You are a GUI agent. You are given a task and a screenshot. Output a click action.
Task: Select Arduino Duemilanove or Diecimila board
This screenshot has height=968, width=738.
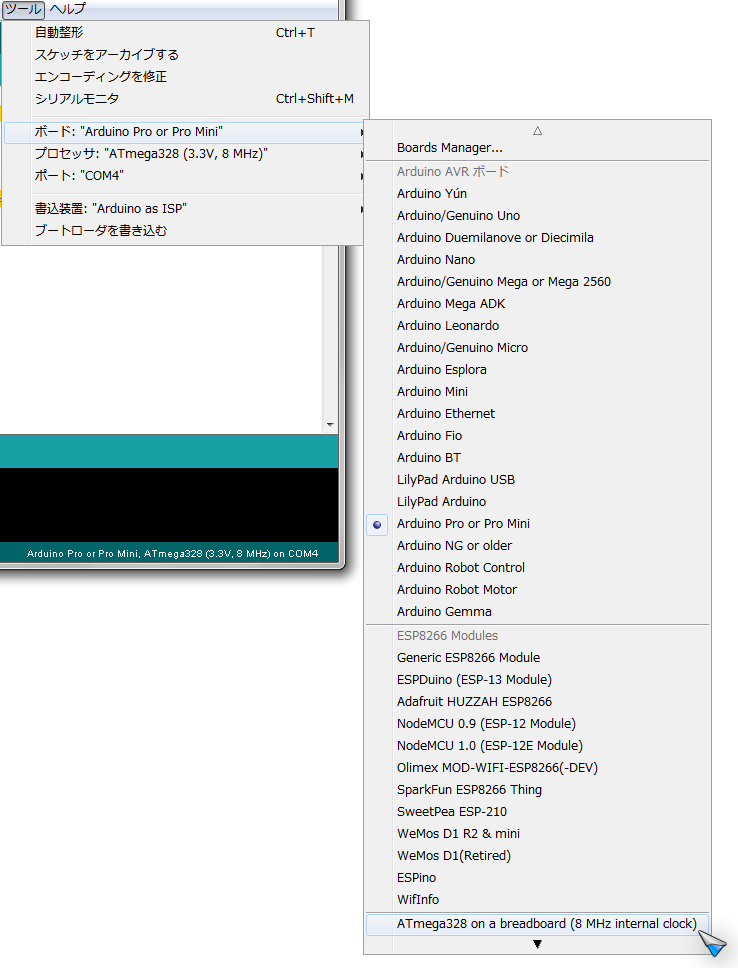[x=537, y=238]
